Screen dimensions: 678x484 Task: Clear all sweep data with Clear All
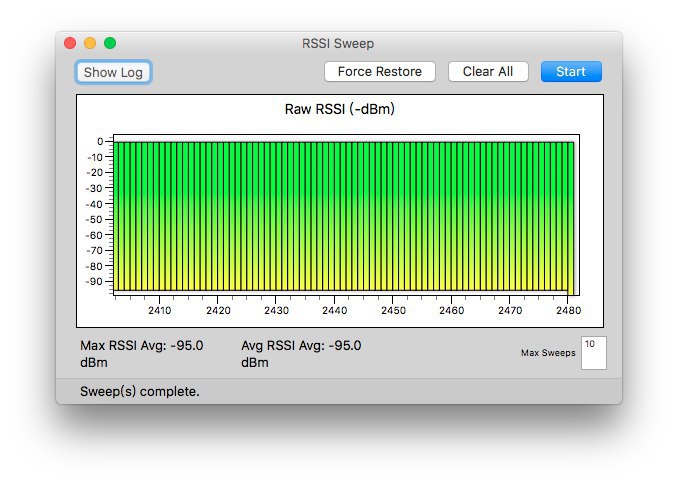pyautogui.click(x=488, y=71)
